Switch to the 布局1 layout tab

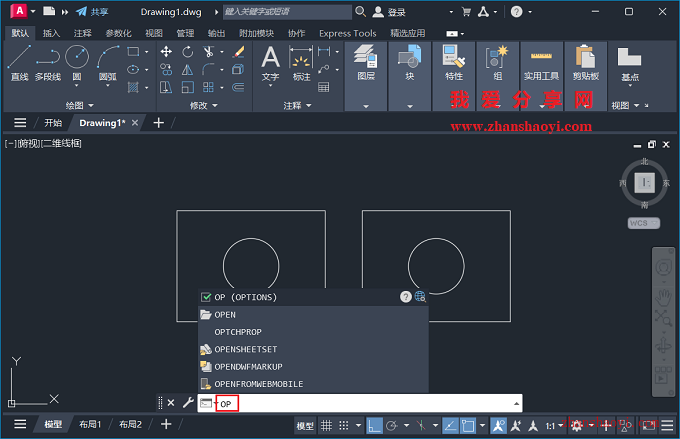pyautogui.click(x=90, y=424)
